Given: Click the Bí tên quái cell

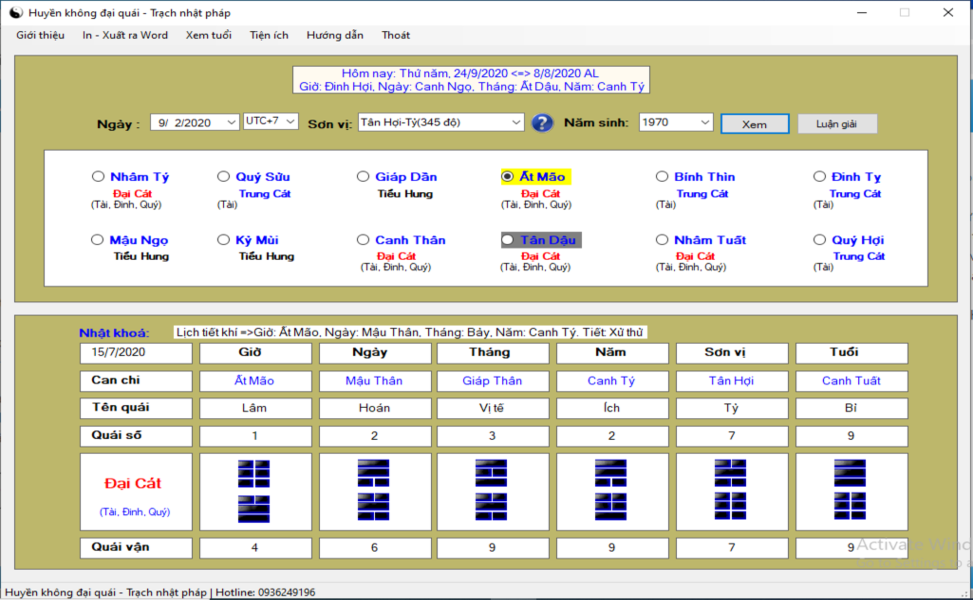Looking at the screenshot, I should point(851,408).
